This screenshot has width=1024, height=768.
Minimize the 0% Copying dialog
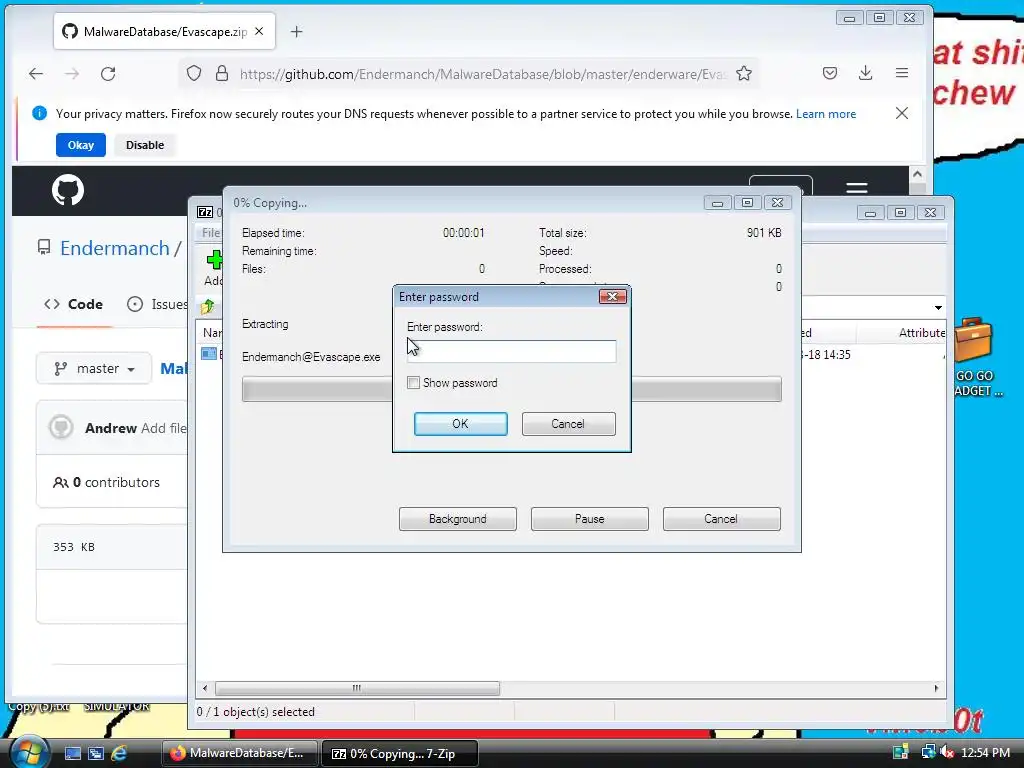(717, 202)
